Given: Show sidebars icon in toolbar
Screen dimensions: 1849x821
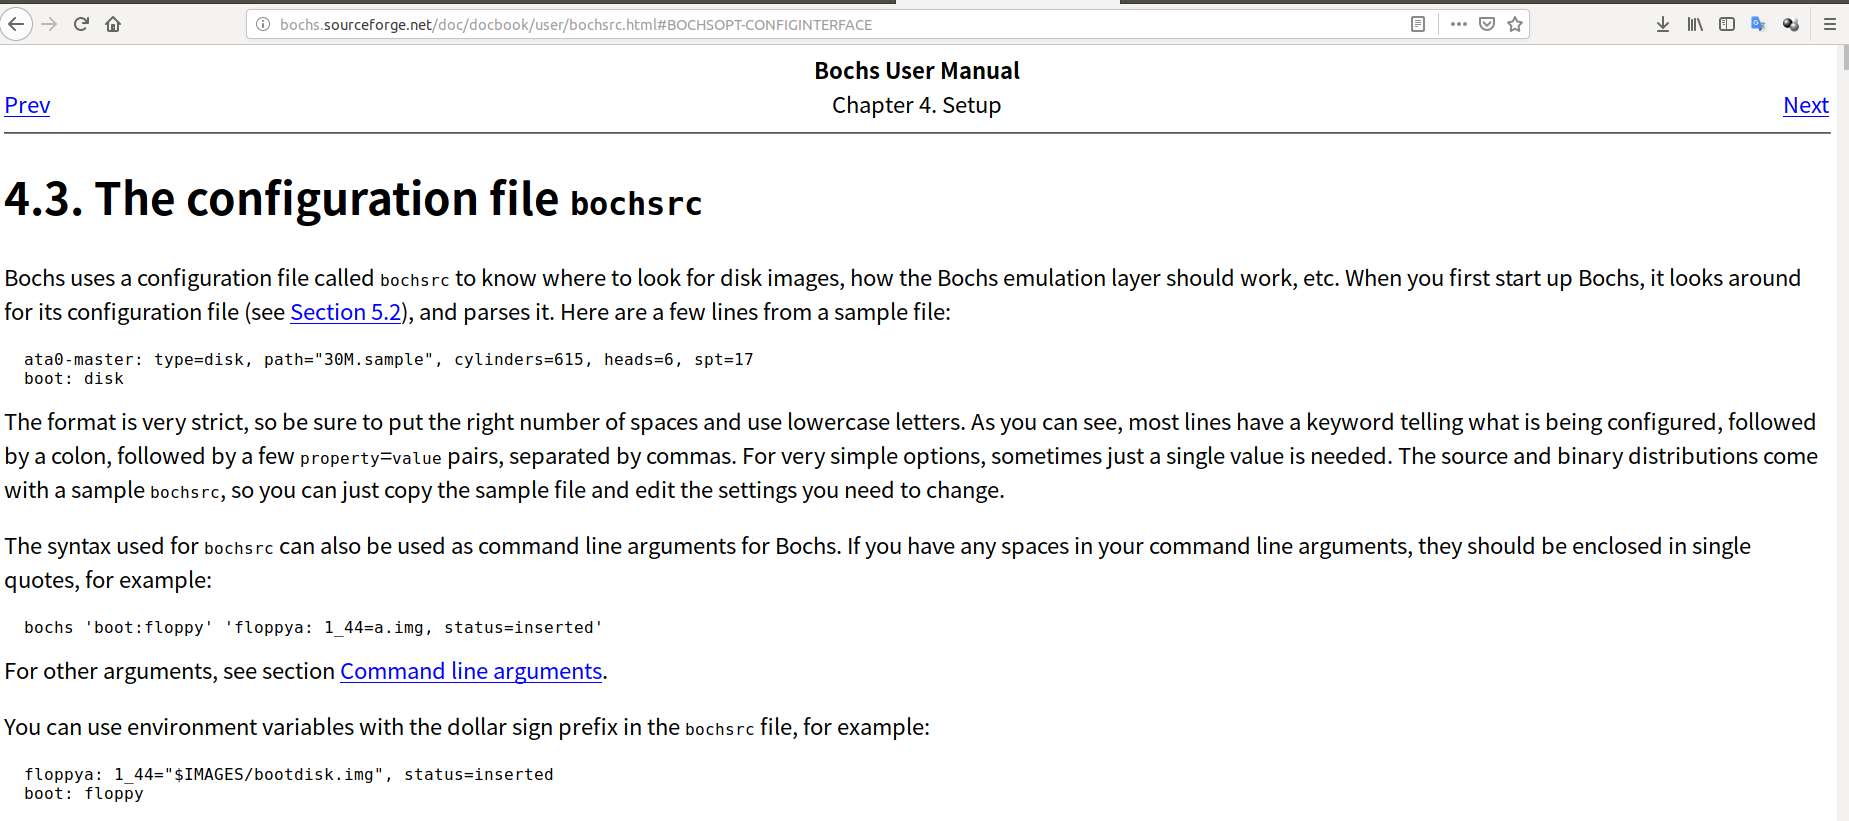Looking at the screenshot, I should pos(1727,24).
